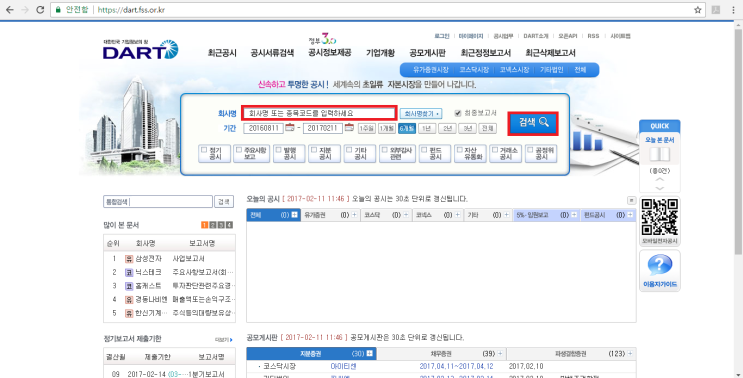The image size is (743, 378).
Task: Check the 기타공시 filter box
Action: 350,150
